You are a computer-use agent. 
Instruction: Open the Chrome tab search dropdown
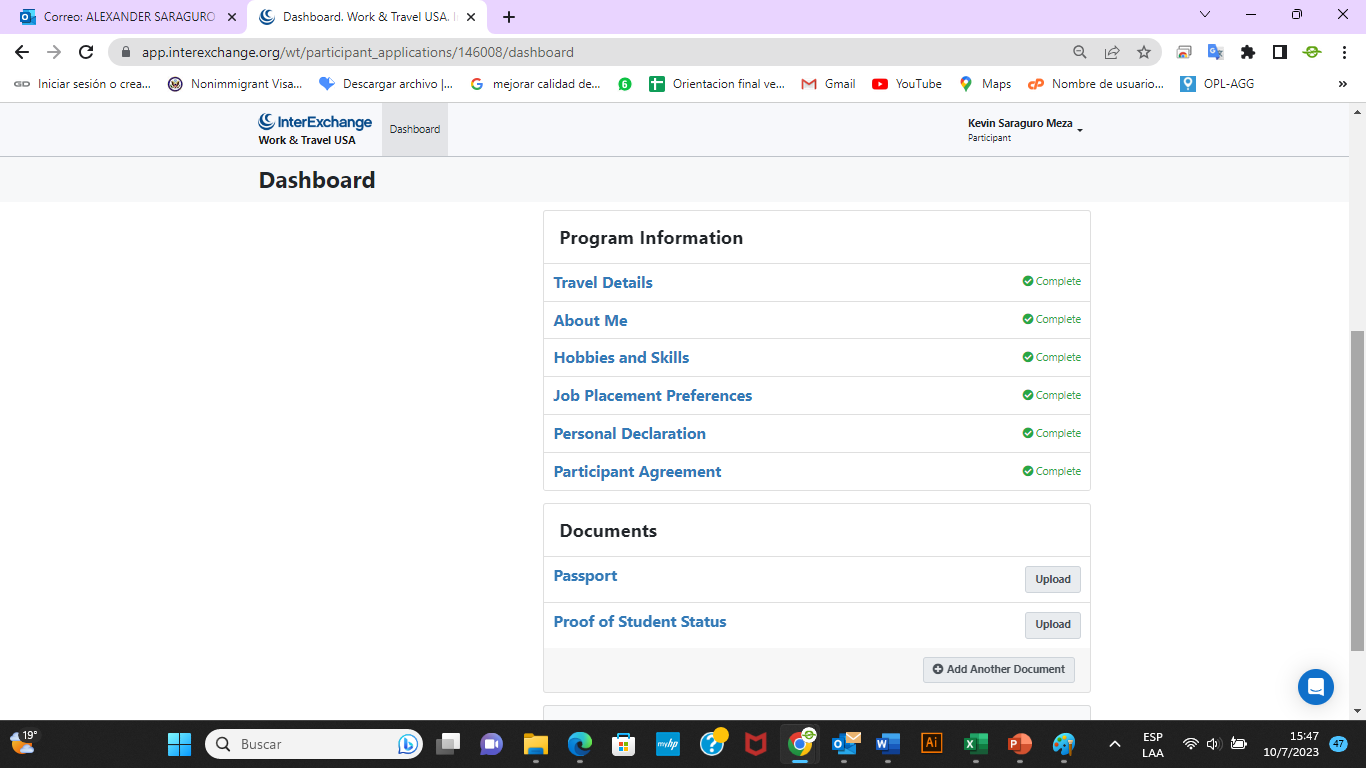coord(1204,15)
